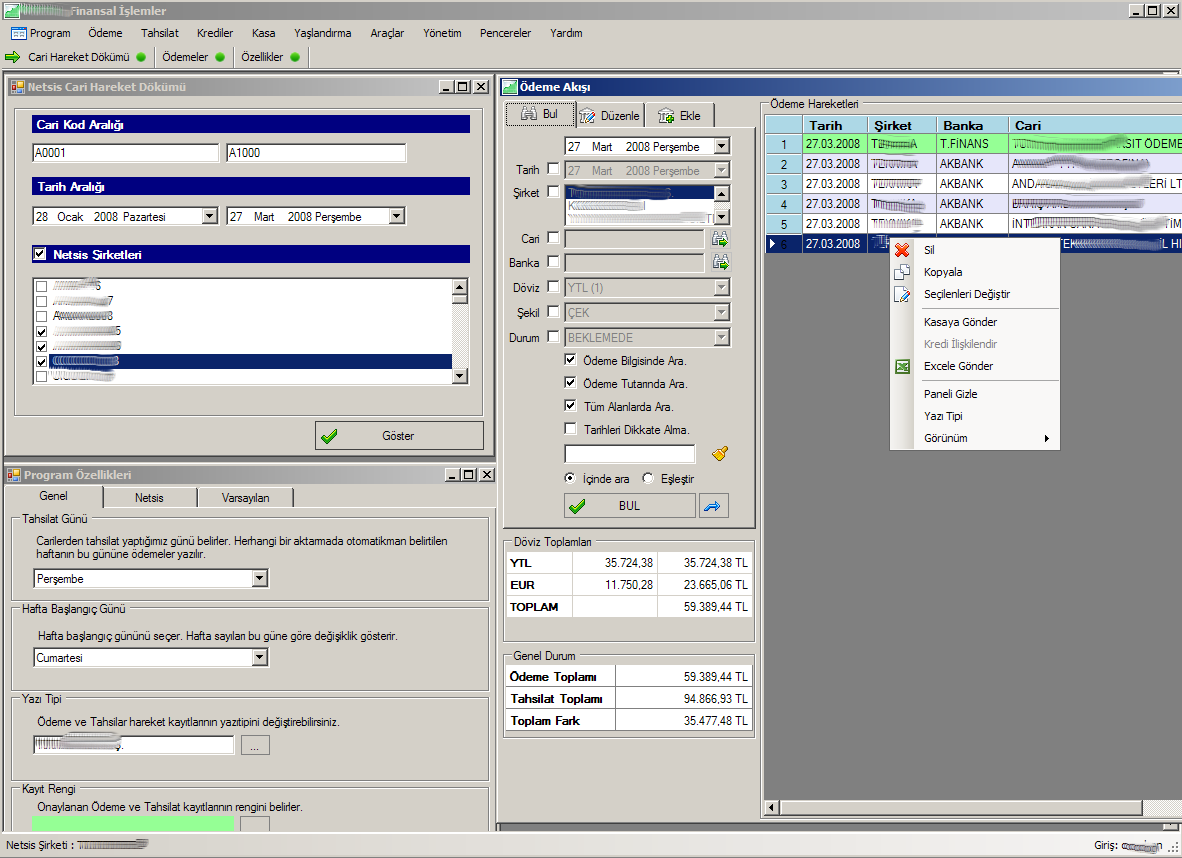Click the Göster button
The width and height of the screenshot is (1182, 858).
pos(399,436)
